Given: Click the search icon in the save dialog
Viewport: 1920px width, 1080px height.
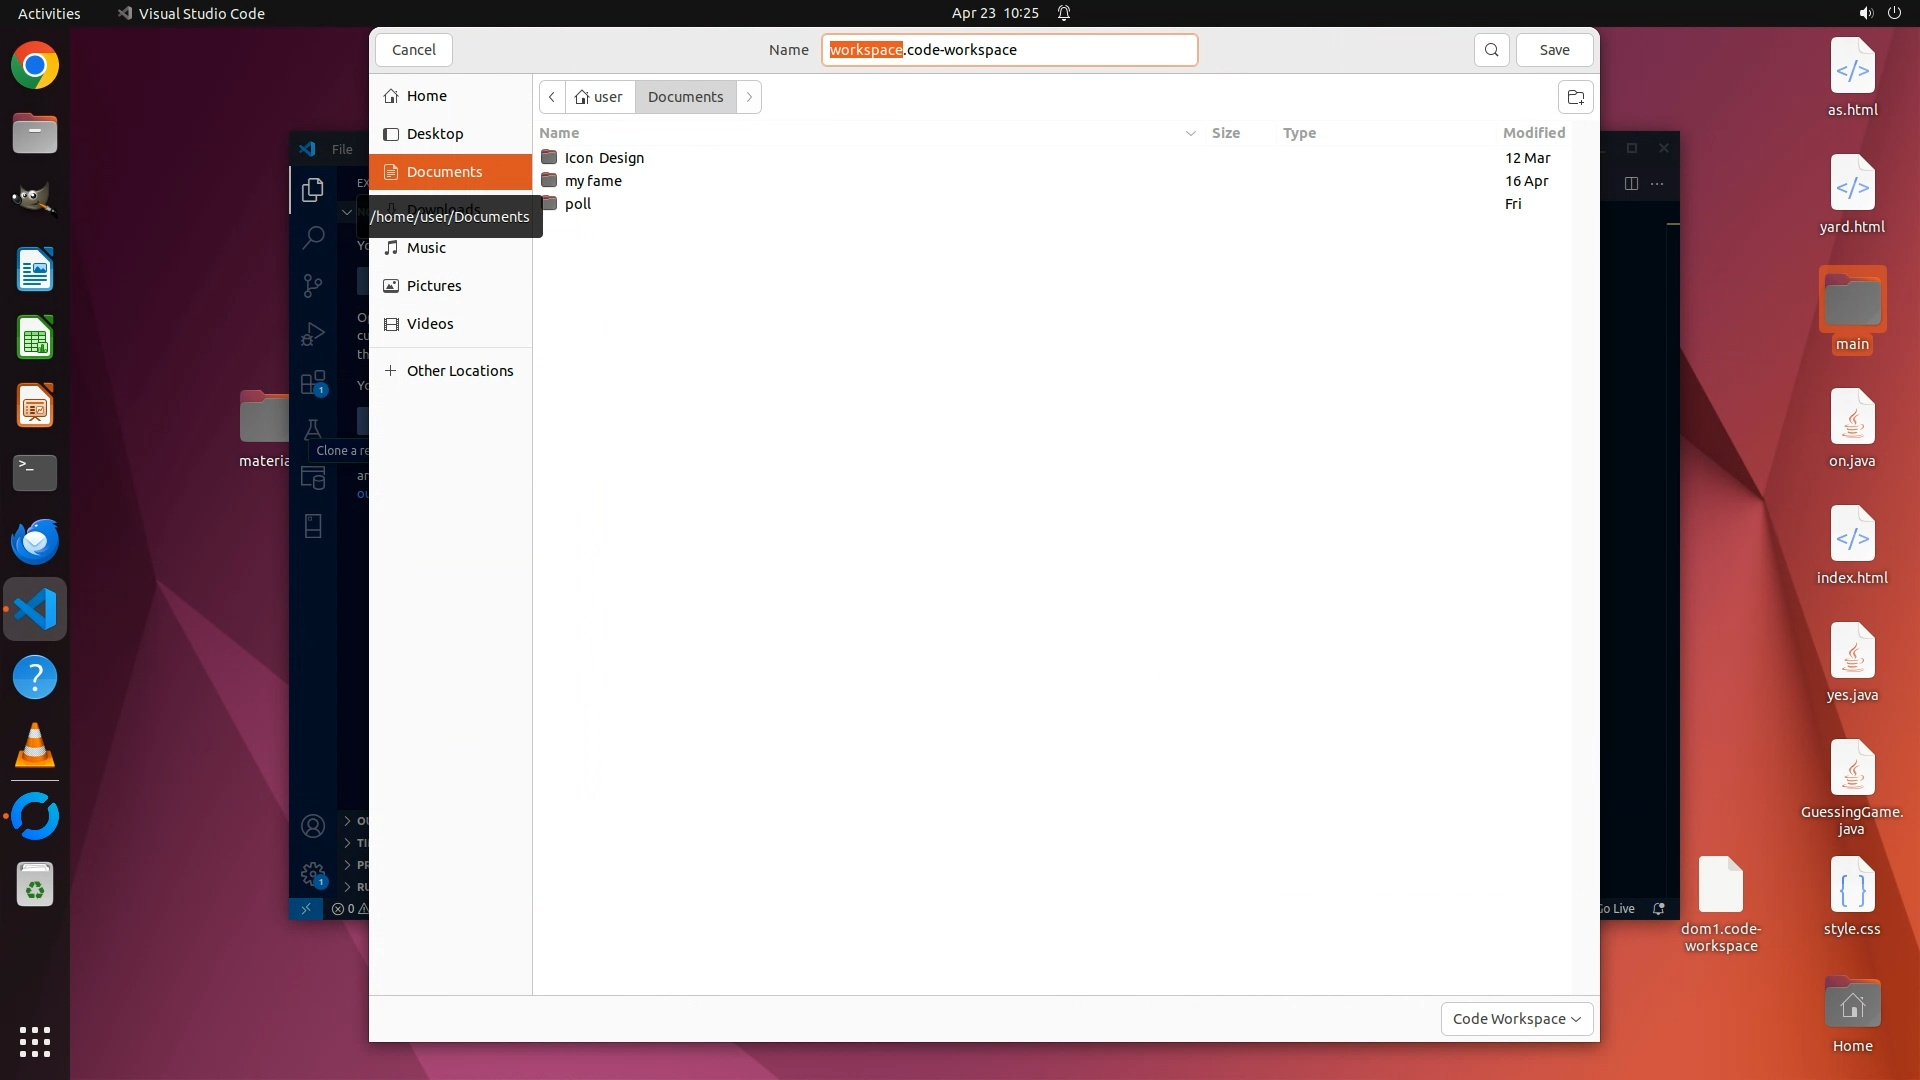Looking at the screenshot, I should click(1491, 50).
